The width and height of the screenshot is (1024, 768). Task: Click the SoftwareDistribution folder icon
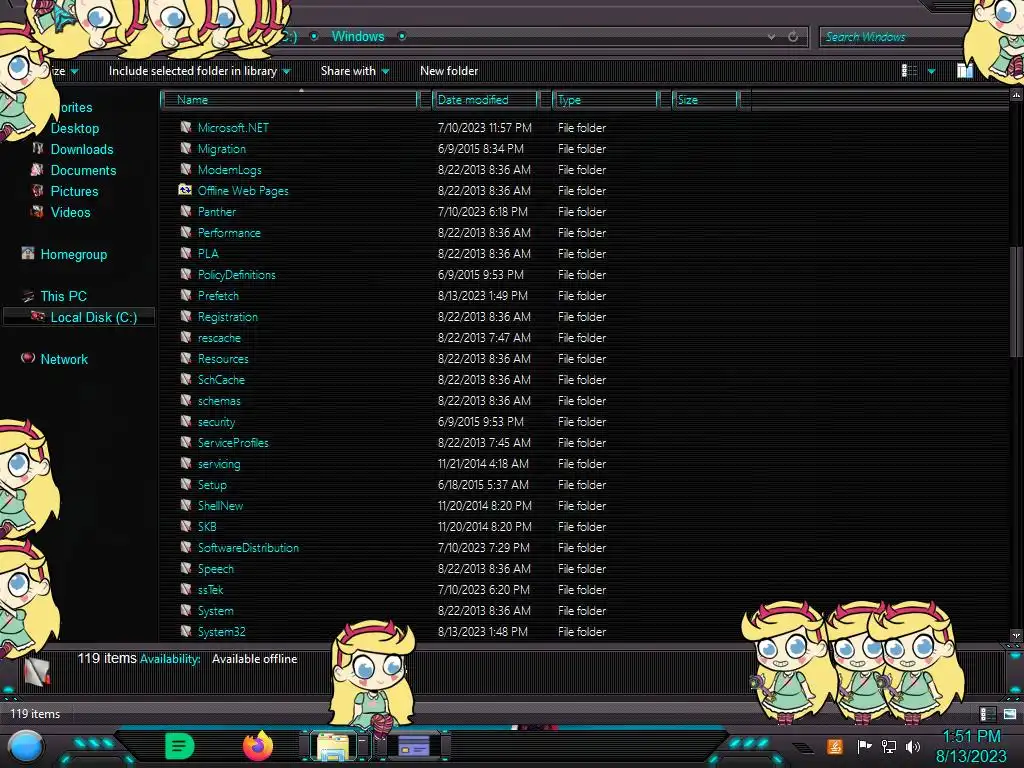click(x=186, y=547)
